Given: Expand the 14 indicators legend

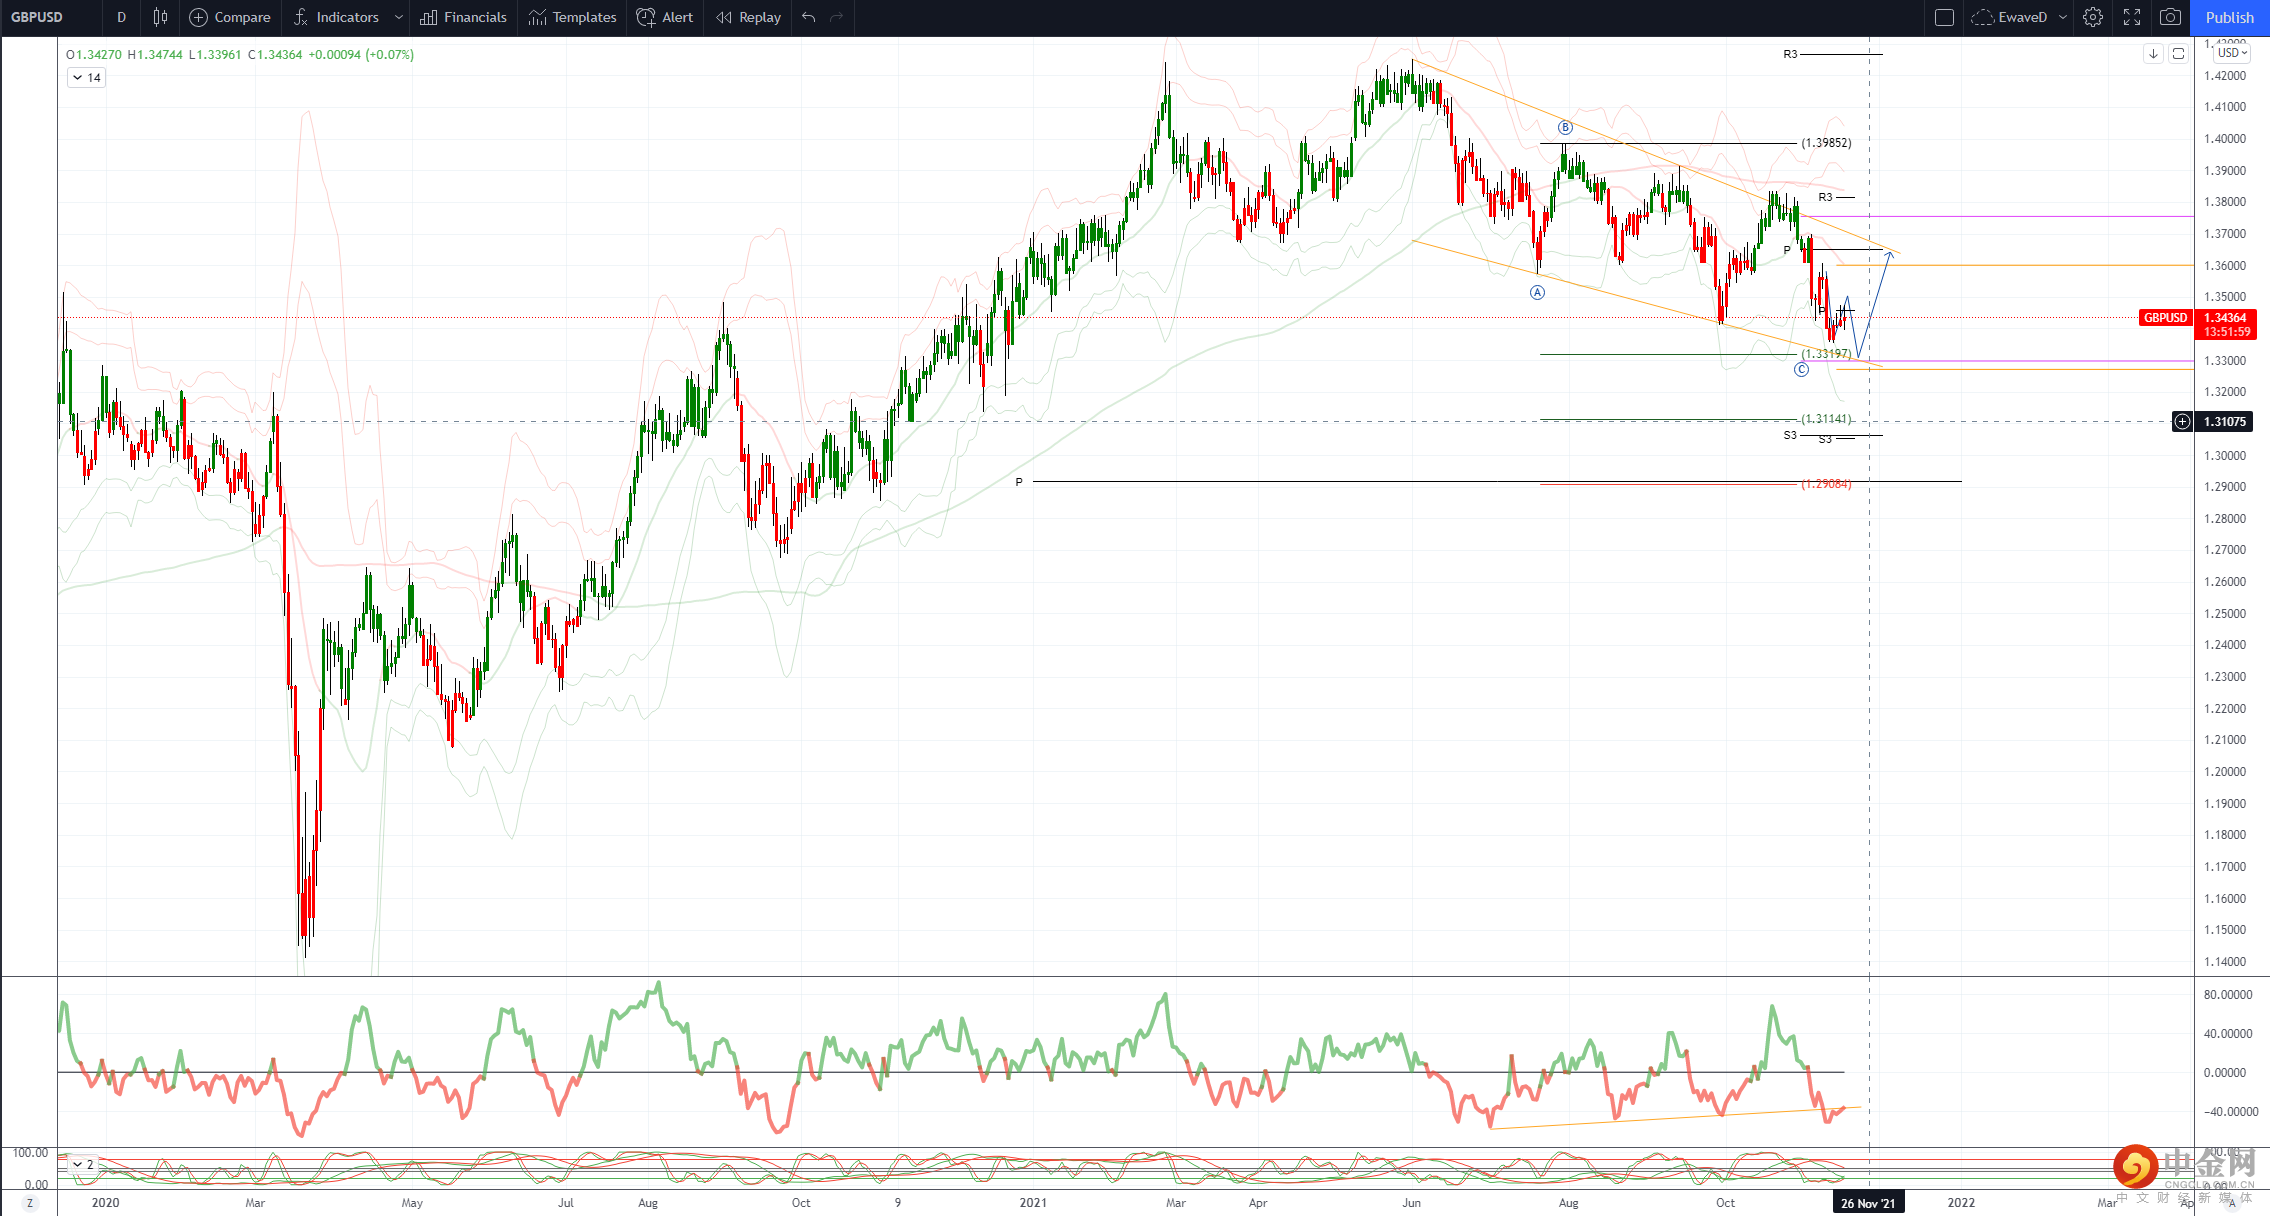Looking at the screenshot, I should tap(86, 77).
